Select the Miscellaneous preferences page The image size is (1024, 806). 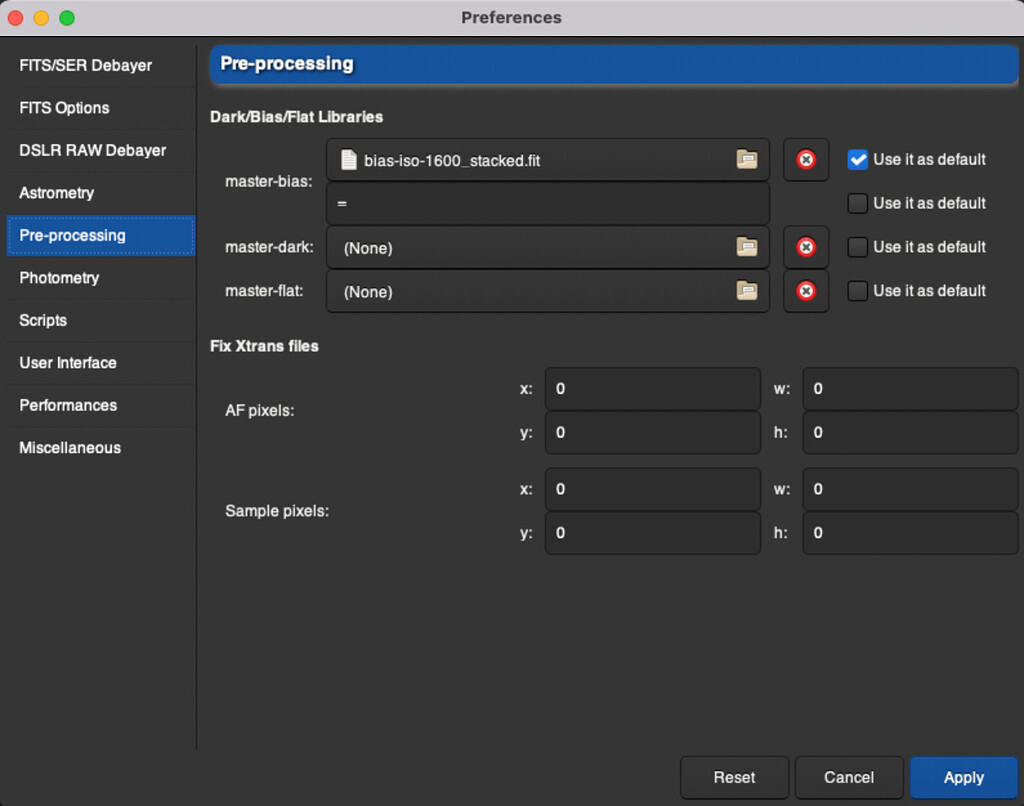tap(69, 447)
